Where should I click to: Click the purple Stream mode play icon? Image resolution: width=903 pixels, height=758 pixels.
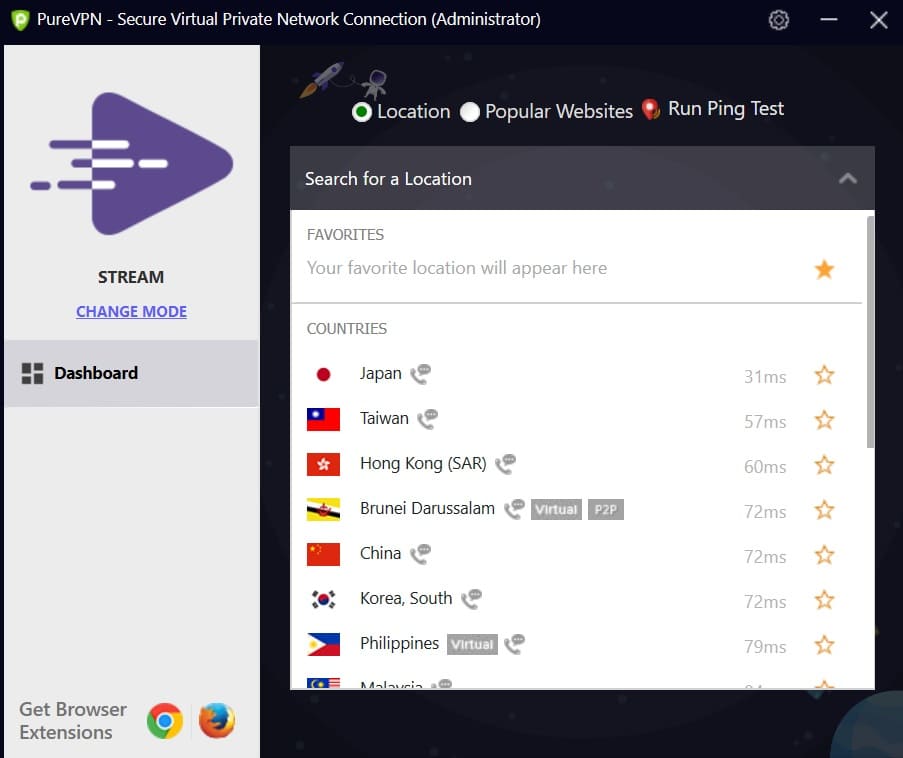(x=132, y=164)
